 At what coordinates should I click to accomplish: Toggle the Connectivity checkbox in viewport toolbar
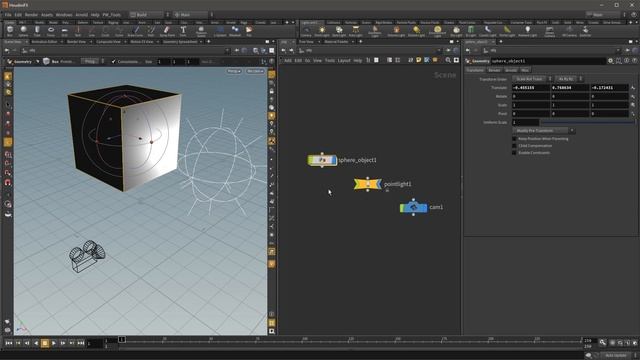pyautogui.click(x=114, y=62)
